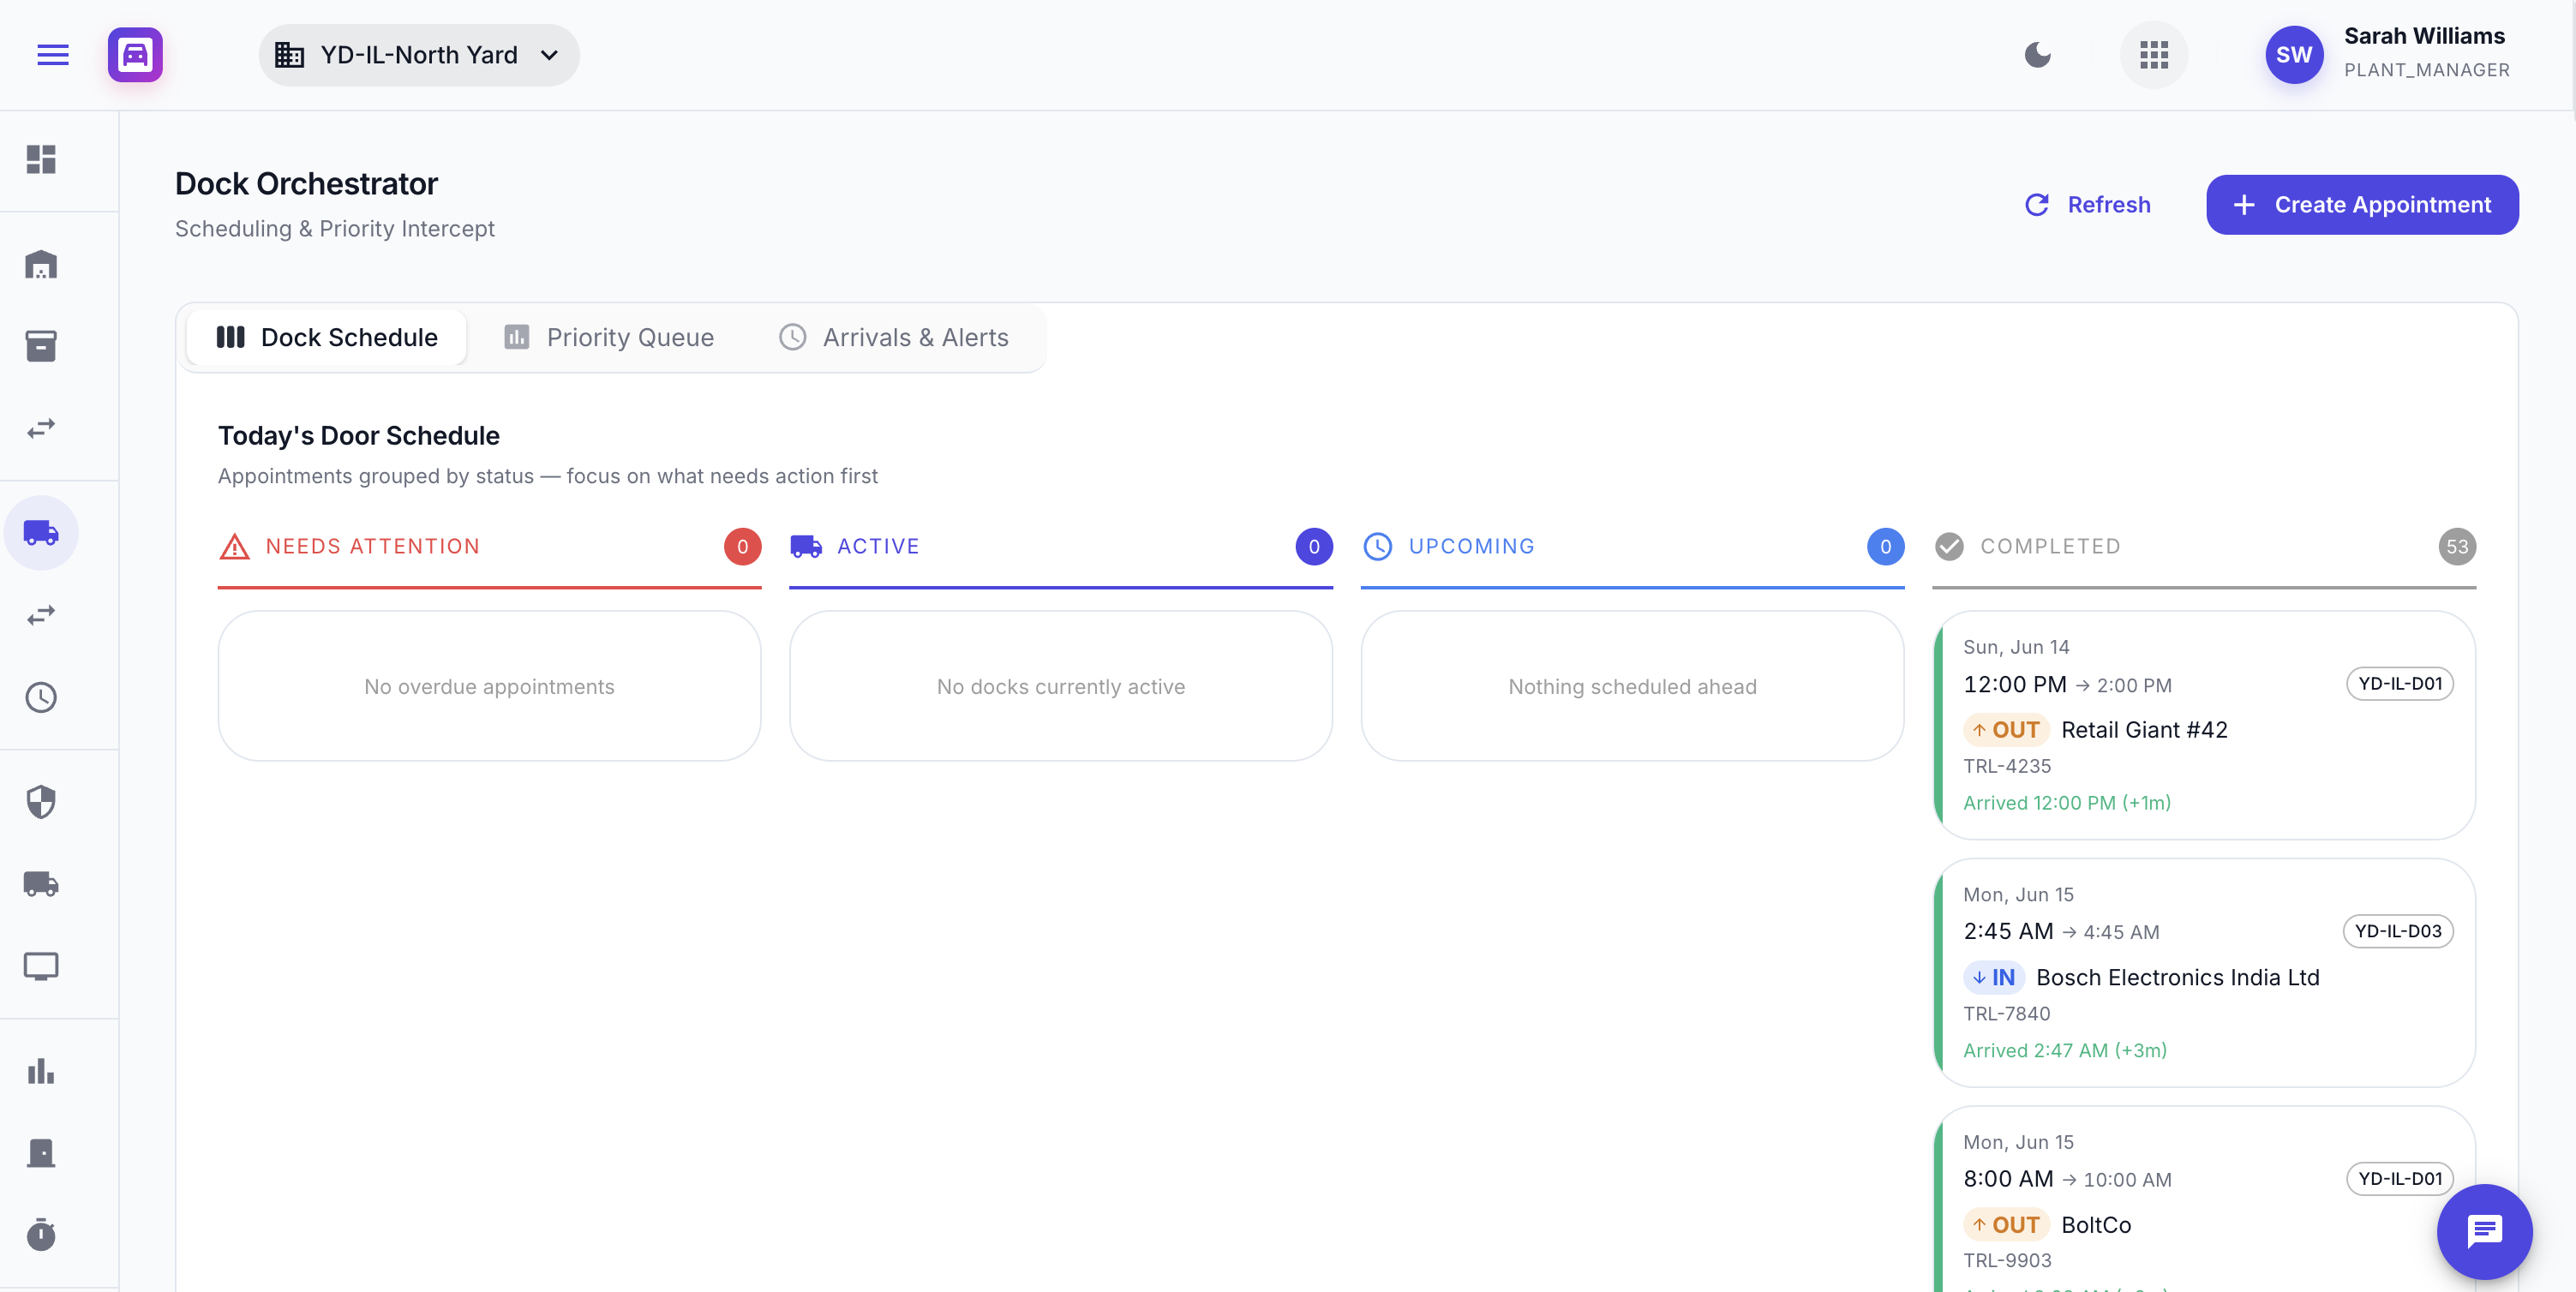2576x1292 pixels.
Task: Open the dashboard tiles sidebar icon
Action: coord(41,160)
